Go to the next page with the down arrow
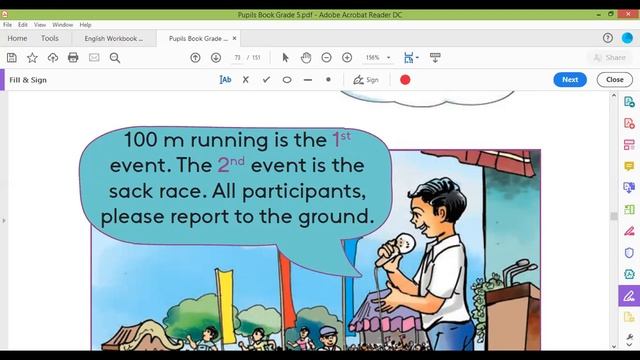The width and height of the screenshot is (640, 360). (x=216, y=58)
